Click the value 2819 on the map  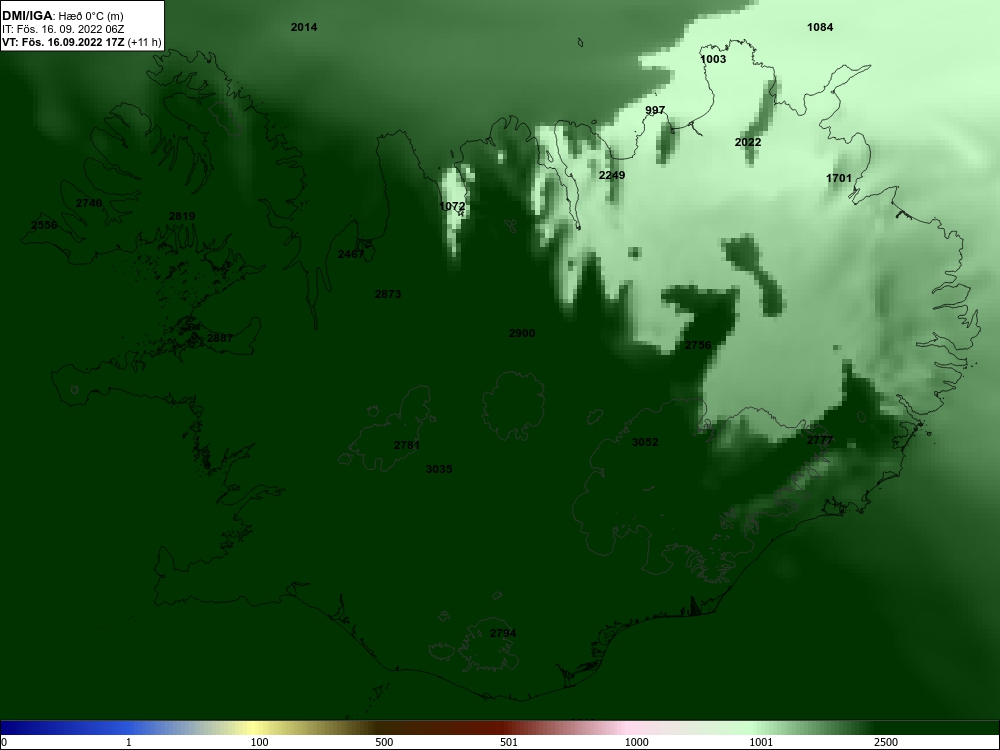[x=182, y=216]
